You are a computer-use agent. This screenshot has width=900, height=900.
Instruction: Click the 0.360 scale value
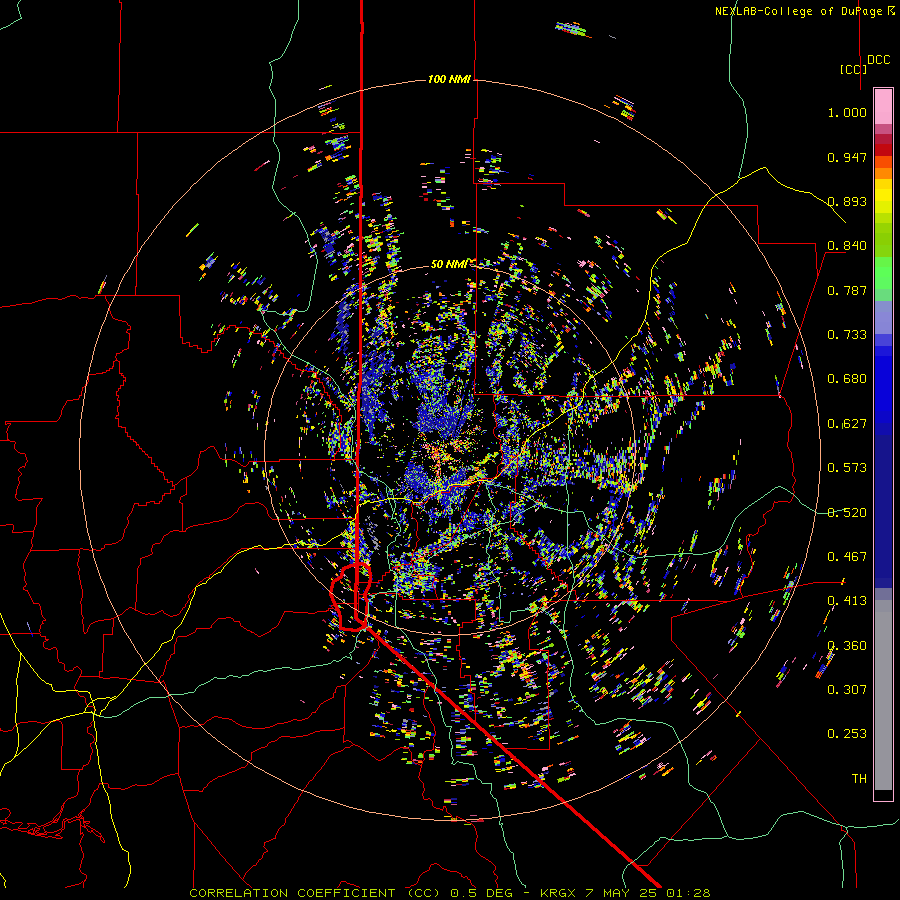pos(847,646)
